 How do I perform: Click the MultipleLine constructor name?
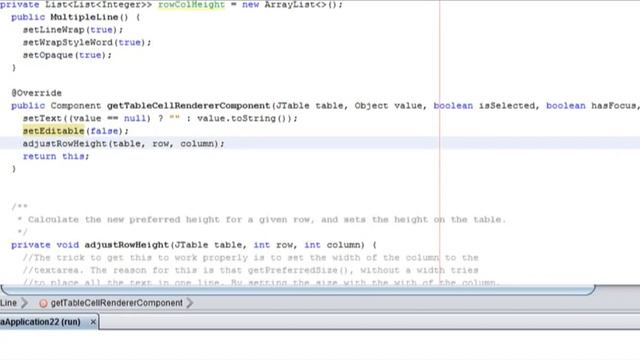pyautogui.click(x=84, y=17)
